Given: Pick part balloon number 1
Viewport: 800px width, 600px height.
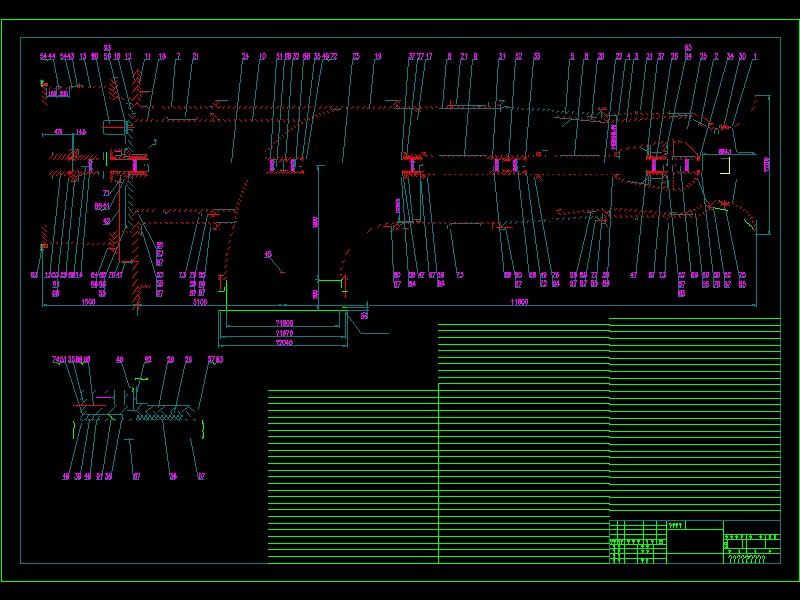Looking at the screenshot, I should 755,56.
